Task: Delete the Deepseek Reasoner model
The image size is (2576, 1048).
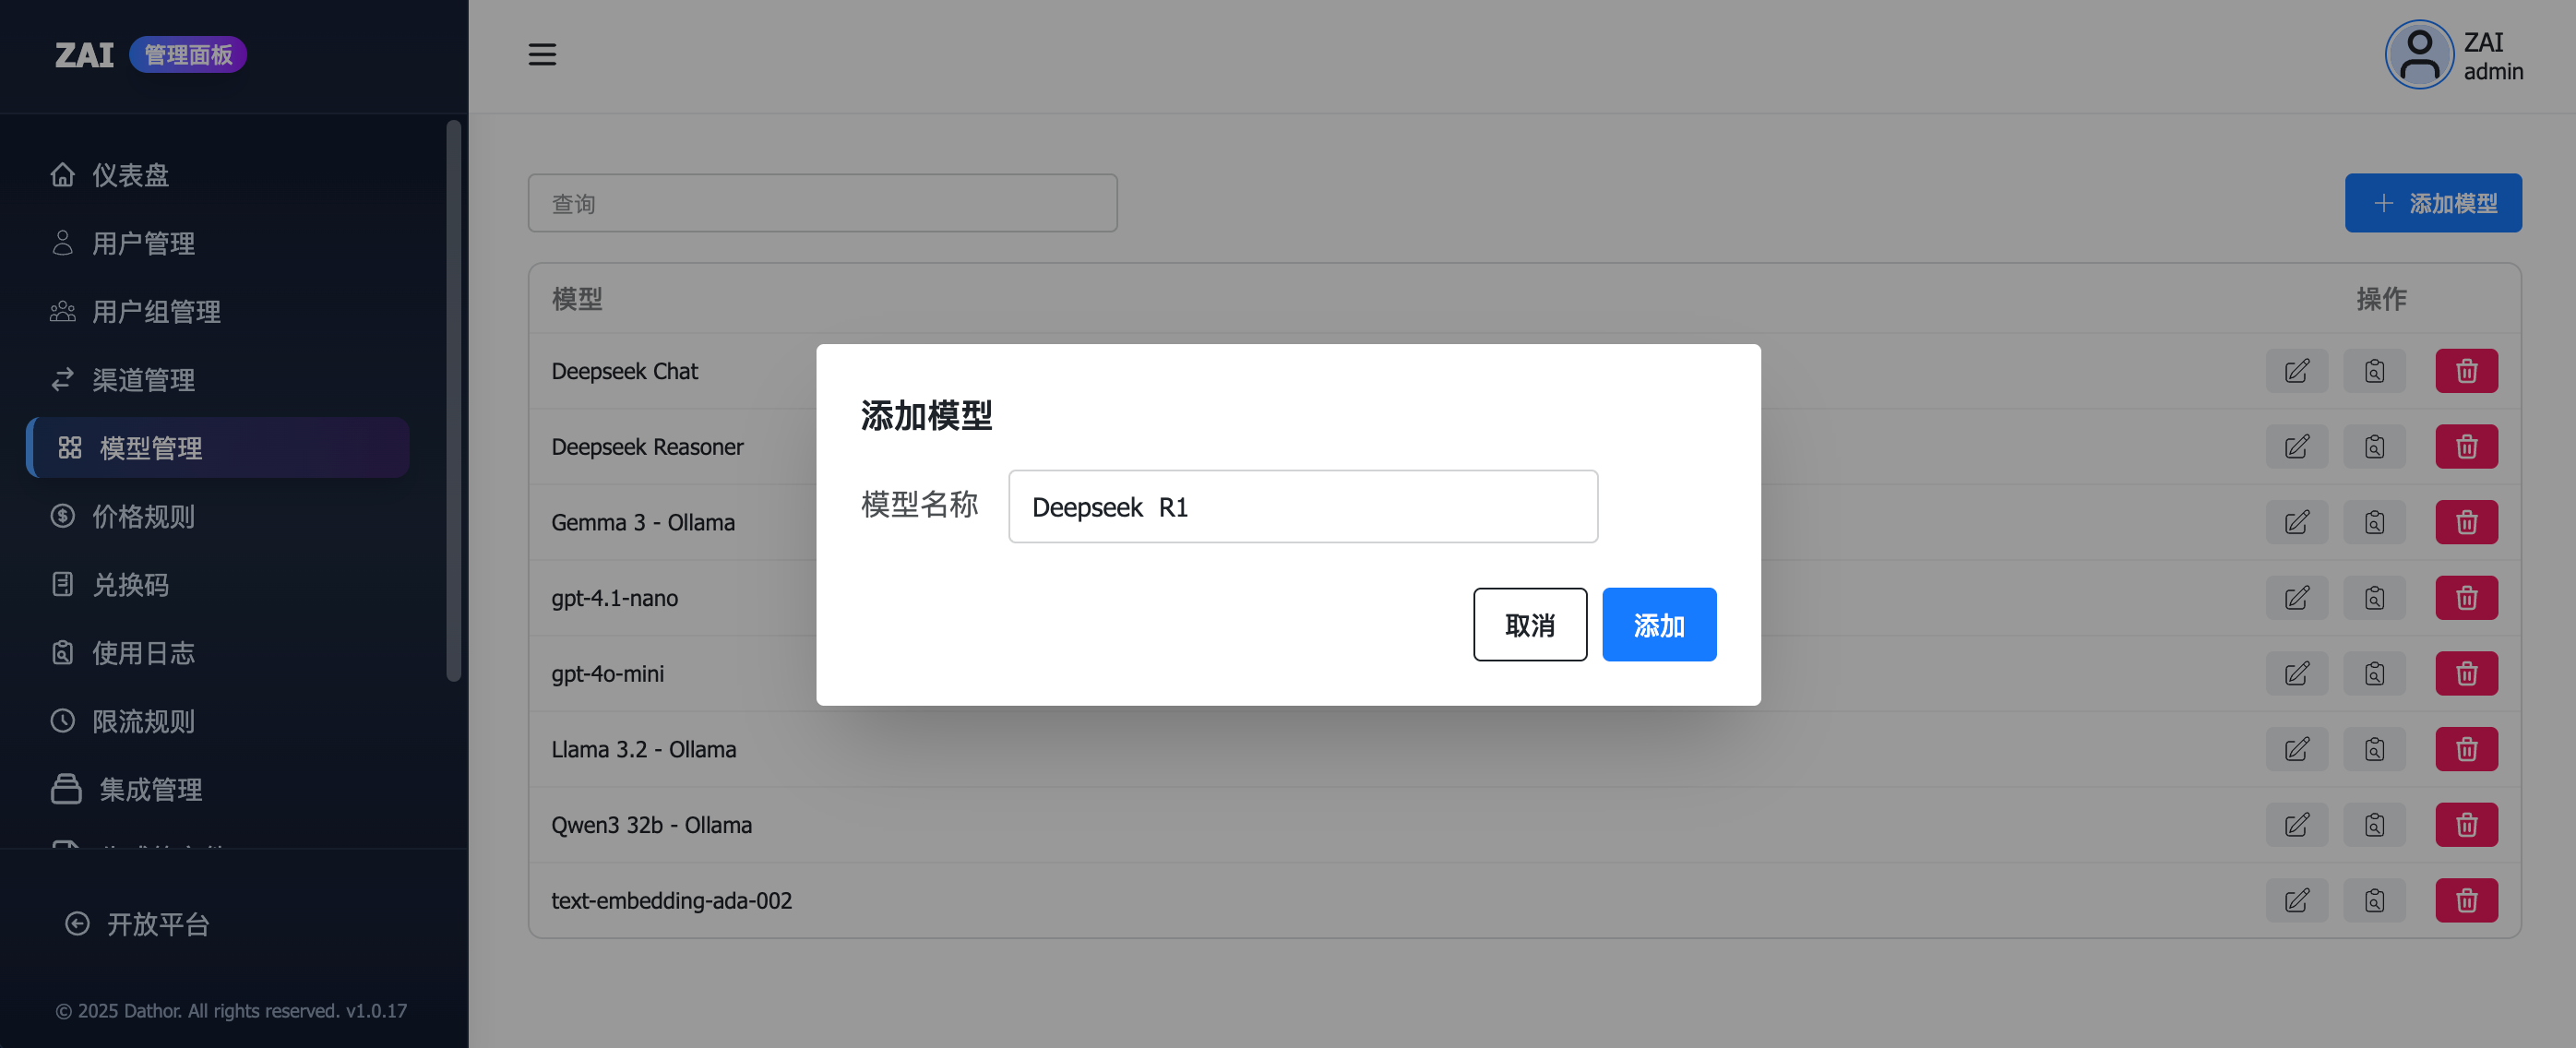Action: click(2466, 447)
